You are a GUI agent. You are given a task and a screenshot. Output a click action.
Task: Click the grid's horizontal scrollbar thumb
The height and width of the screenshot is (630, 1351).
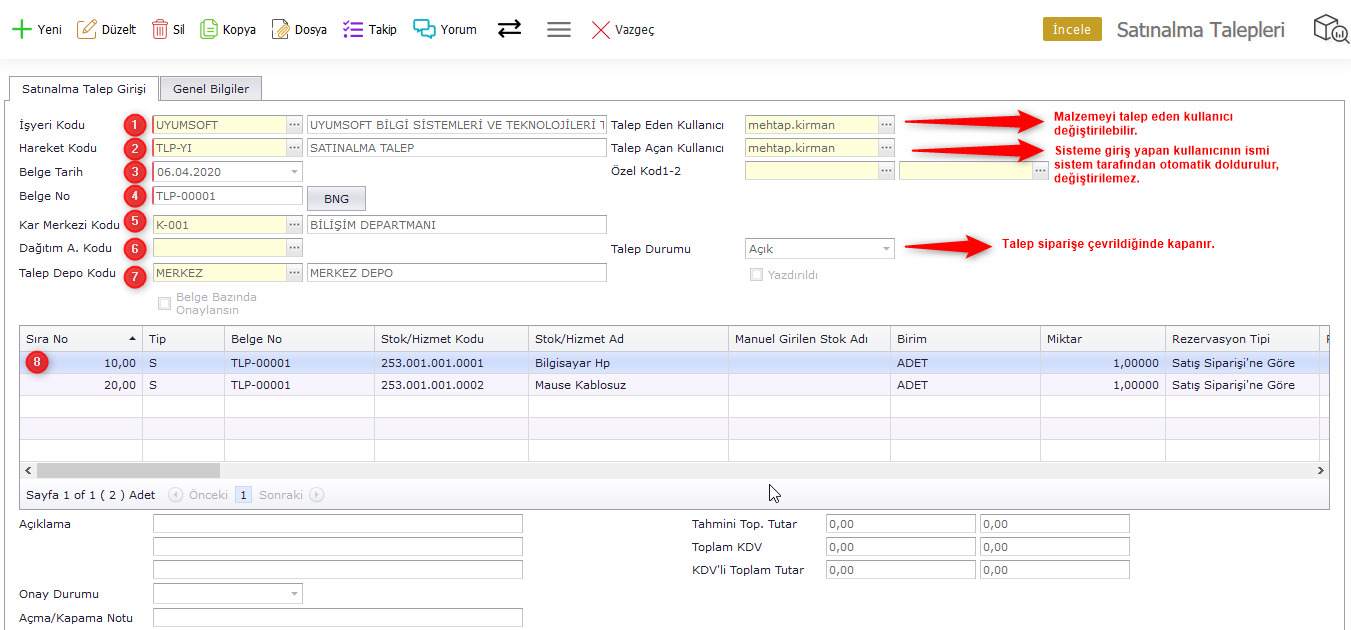click(x=128, y=470)
